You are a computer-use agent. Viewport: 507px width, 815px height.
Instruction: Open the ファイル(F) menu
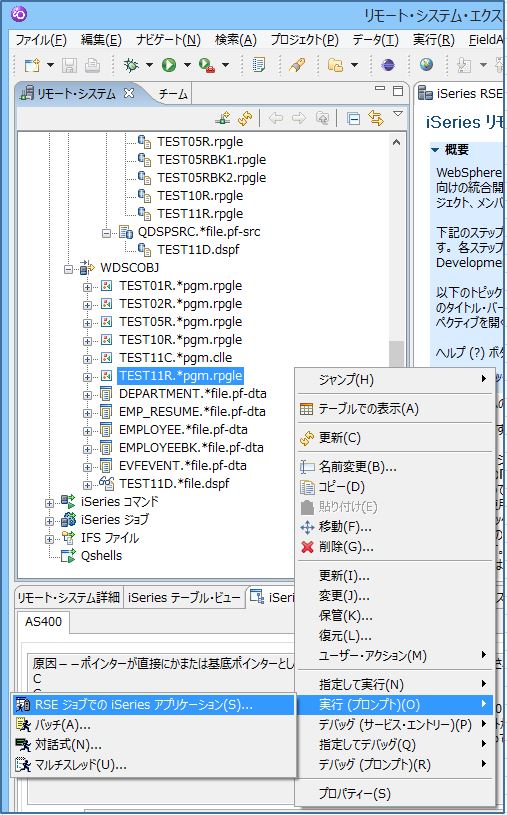coord(41,40)
